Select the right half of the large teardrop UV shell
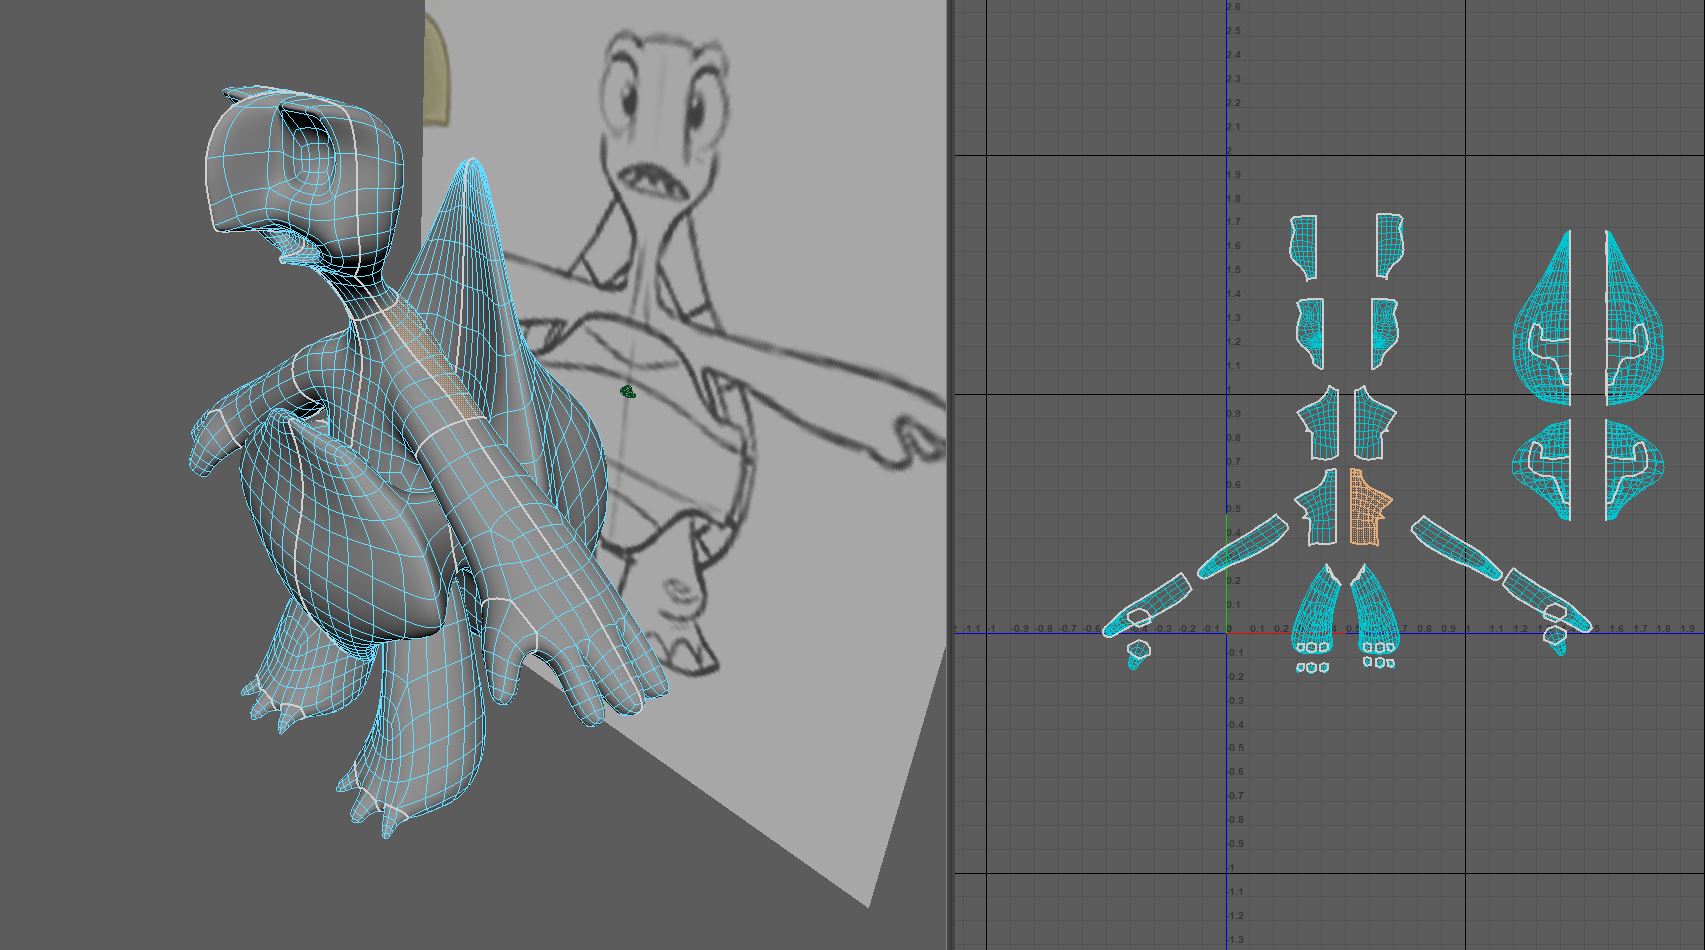The width and height of the screenshot is (1705, 950). point(1636,318)
